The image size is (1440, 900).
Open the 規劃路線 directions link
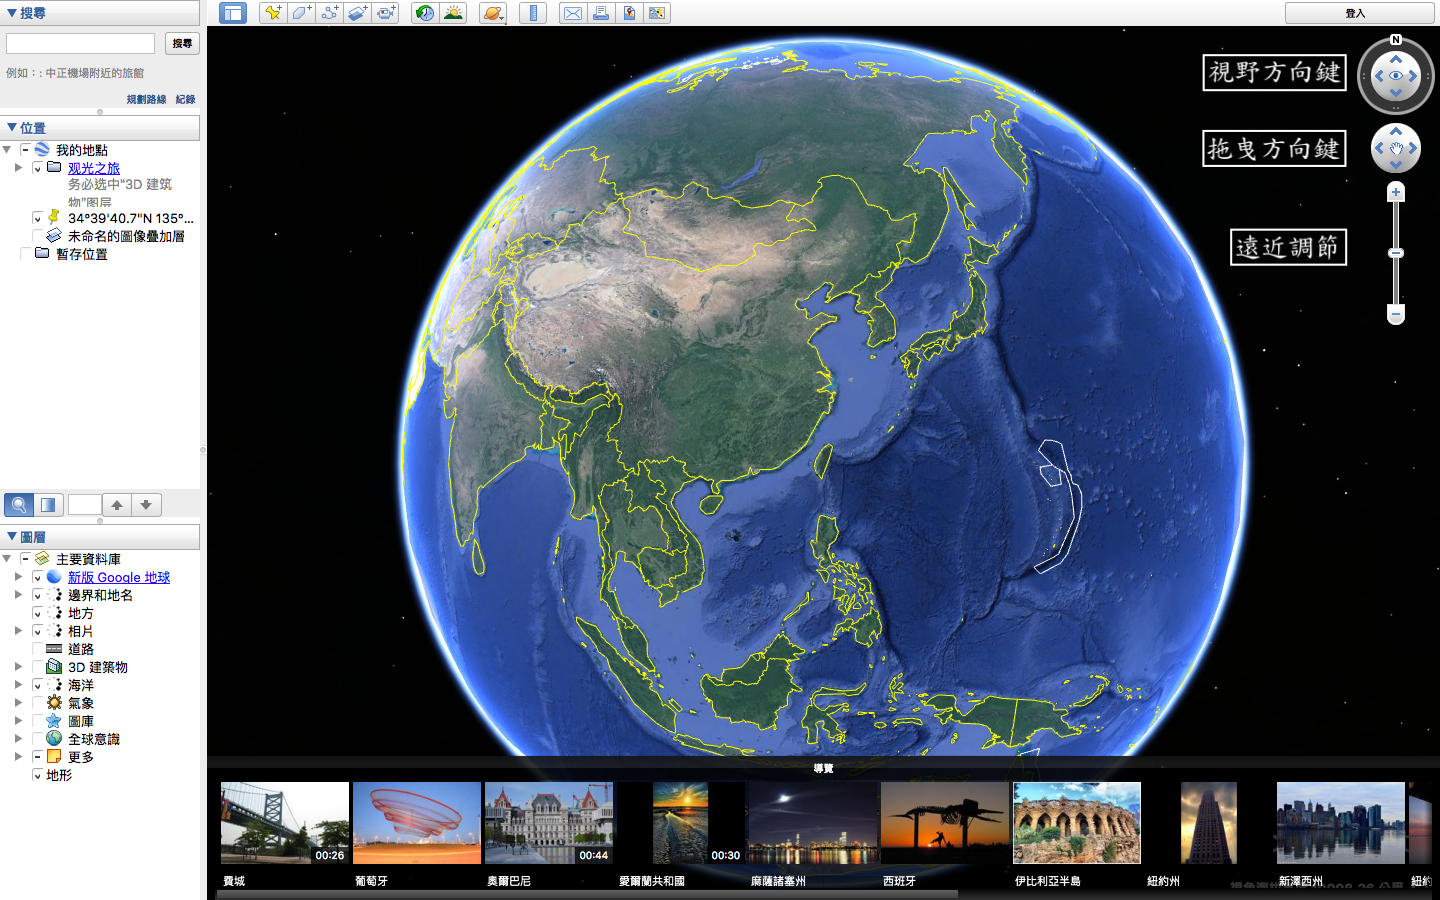[x=146, y=99]
